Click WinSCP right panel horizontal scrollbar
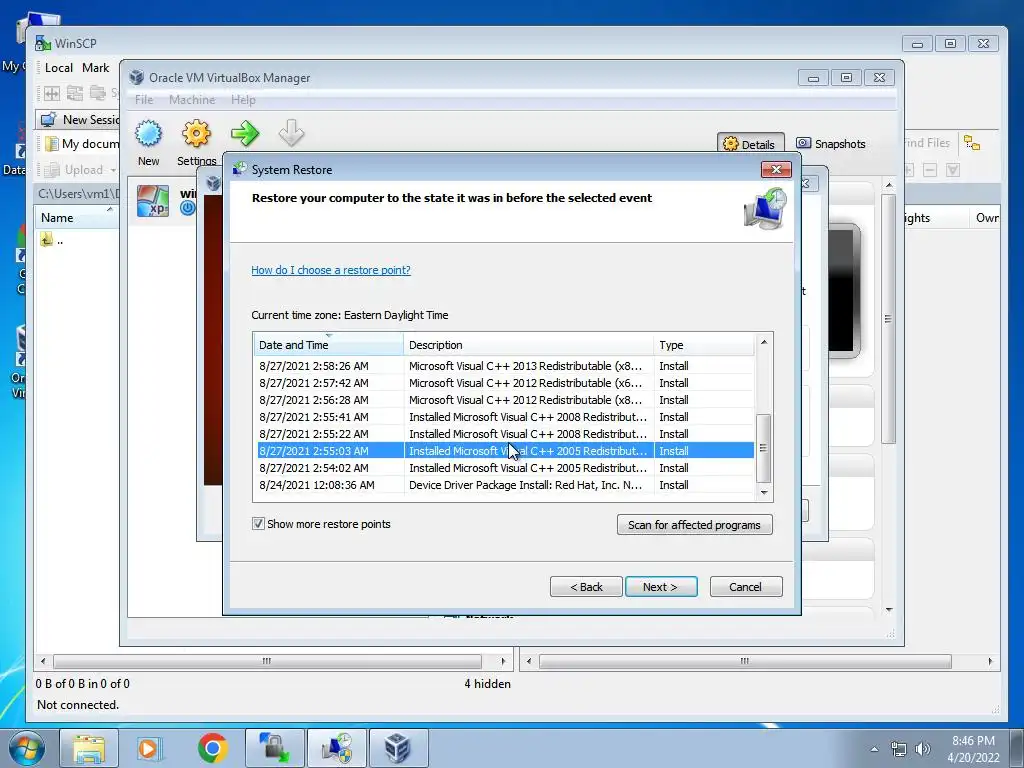 coord(744,661)
